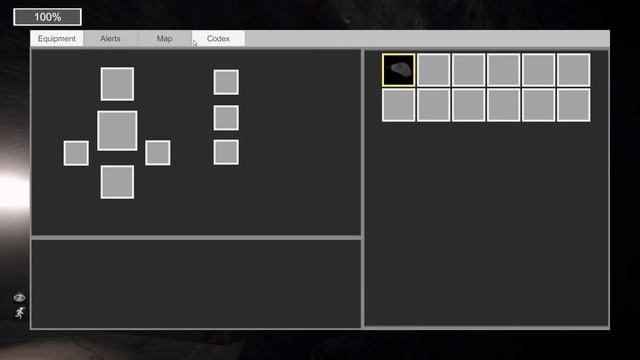This screenshot has height=360, width=640.
Task: Click the running figure stance icon
Action: tap(20, 313)
